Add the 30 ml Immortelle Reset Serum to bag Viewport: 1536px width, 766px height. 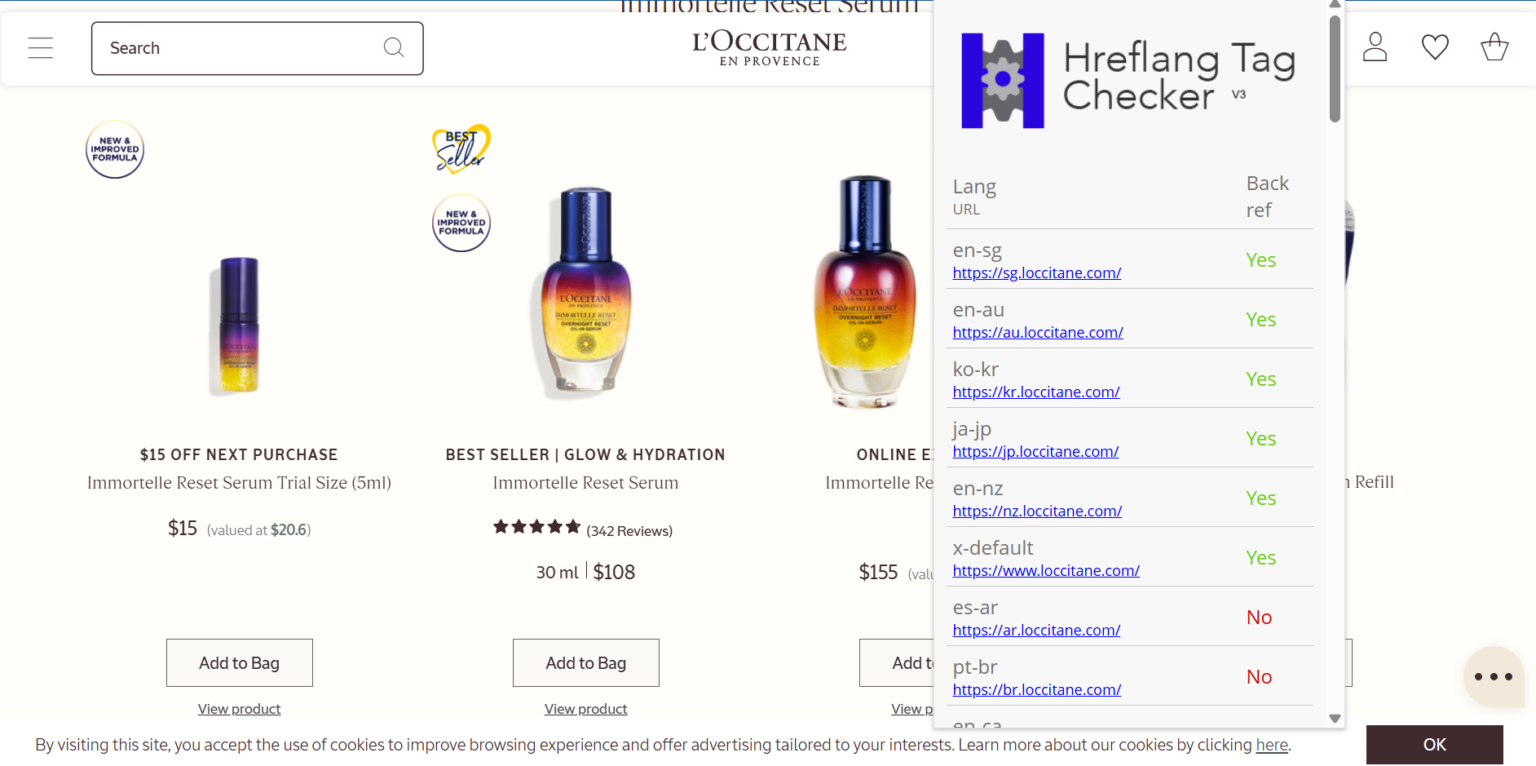click(586, 663)
